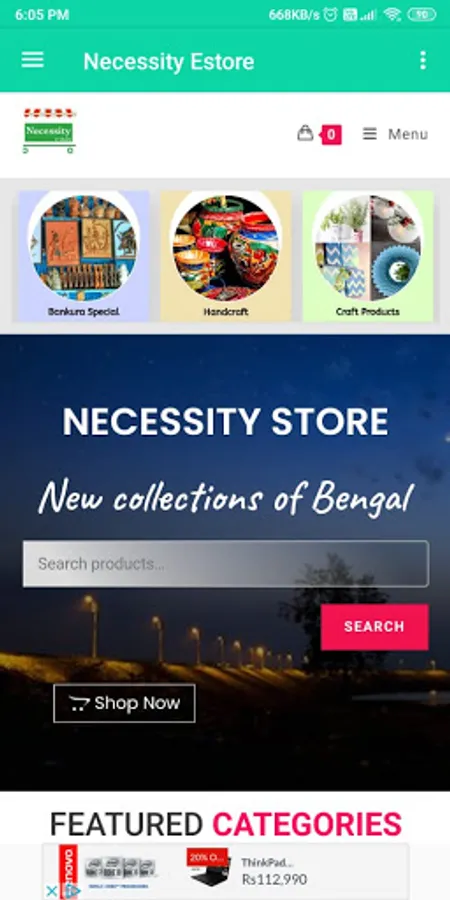The image size is (450, 900).
Task: Open the Bankura Special category
Action: [84, 256]
